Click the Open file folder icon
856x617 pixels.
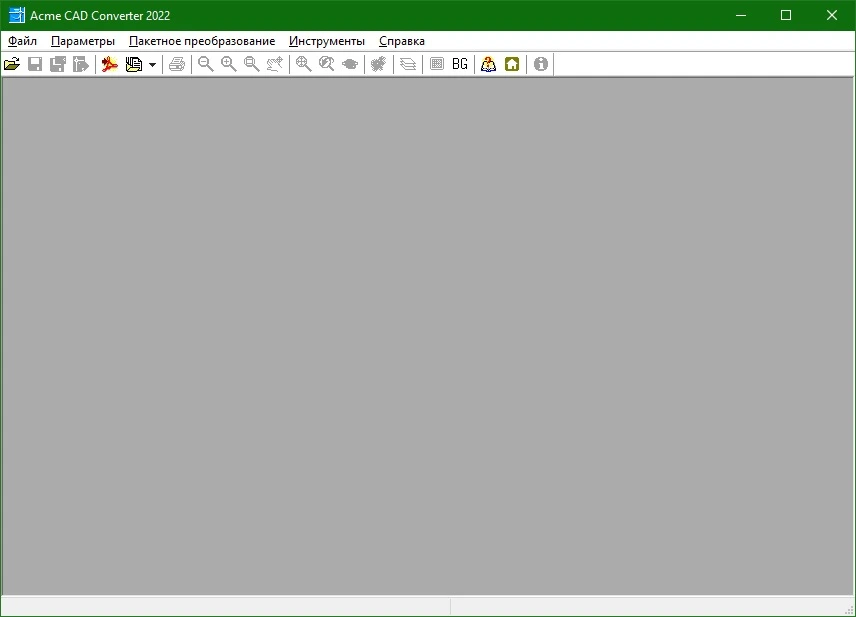[12, 64]
